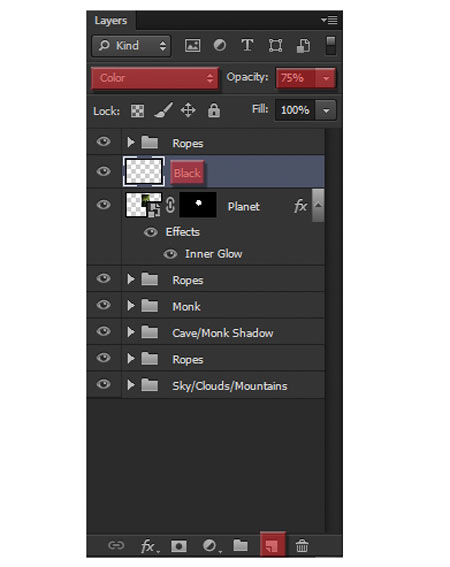Hide the Ropes group above the Black layer

point(103,141)
